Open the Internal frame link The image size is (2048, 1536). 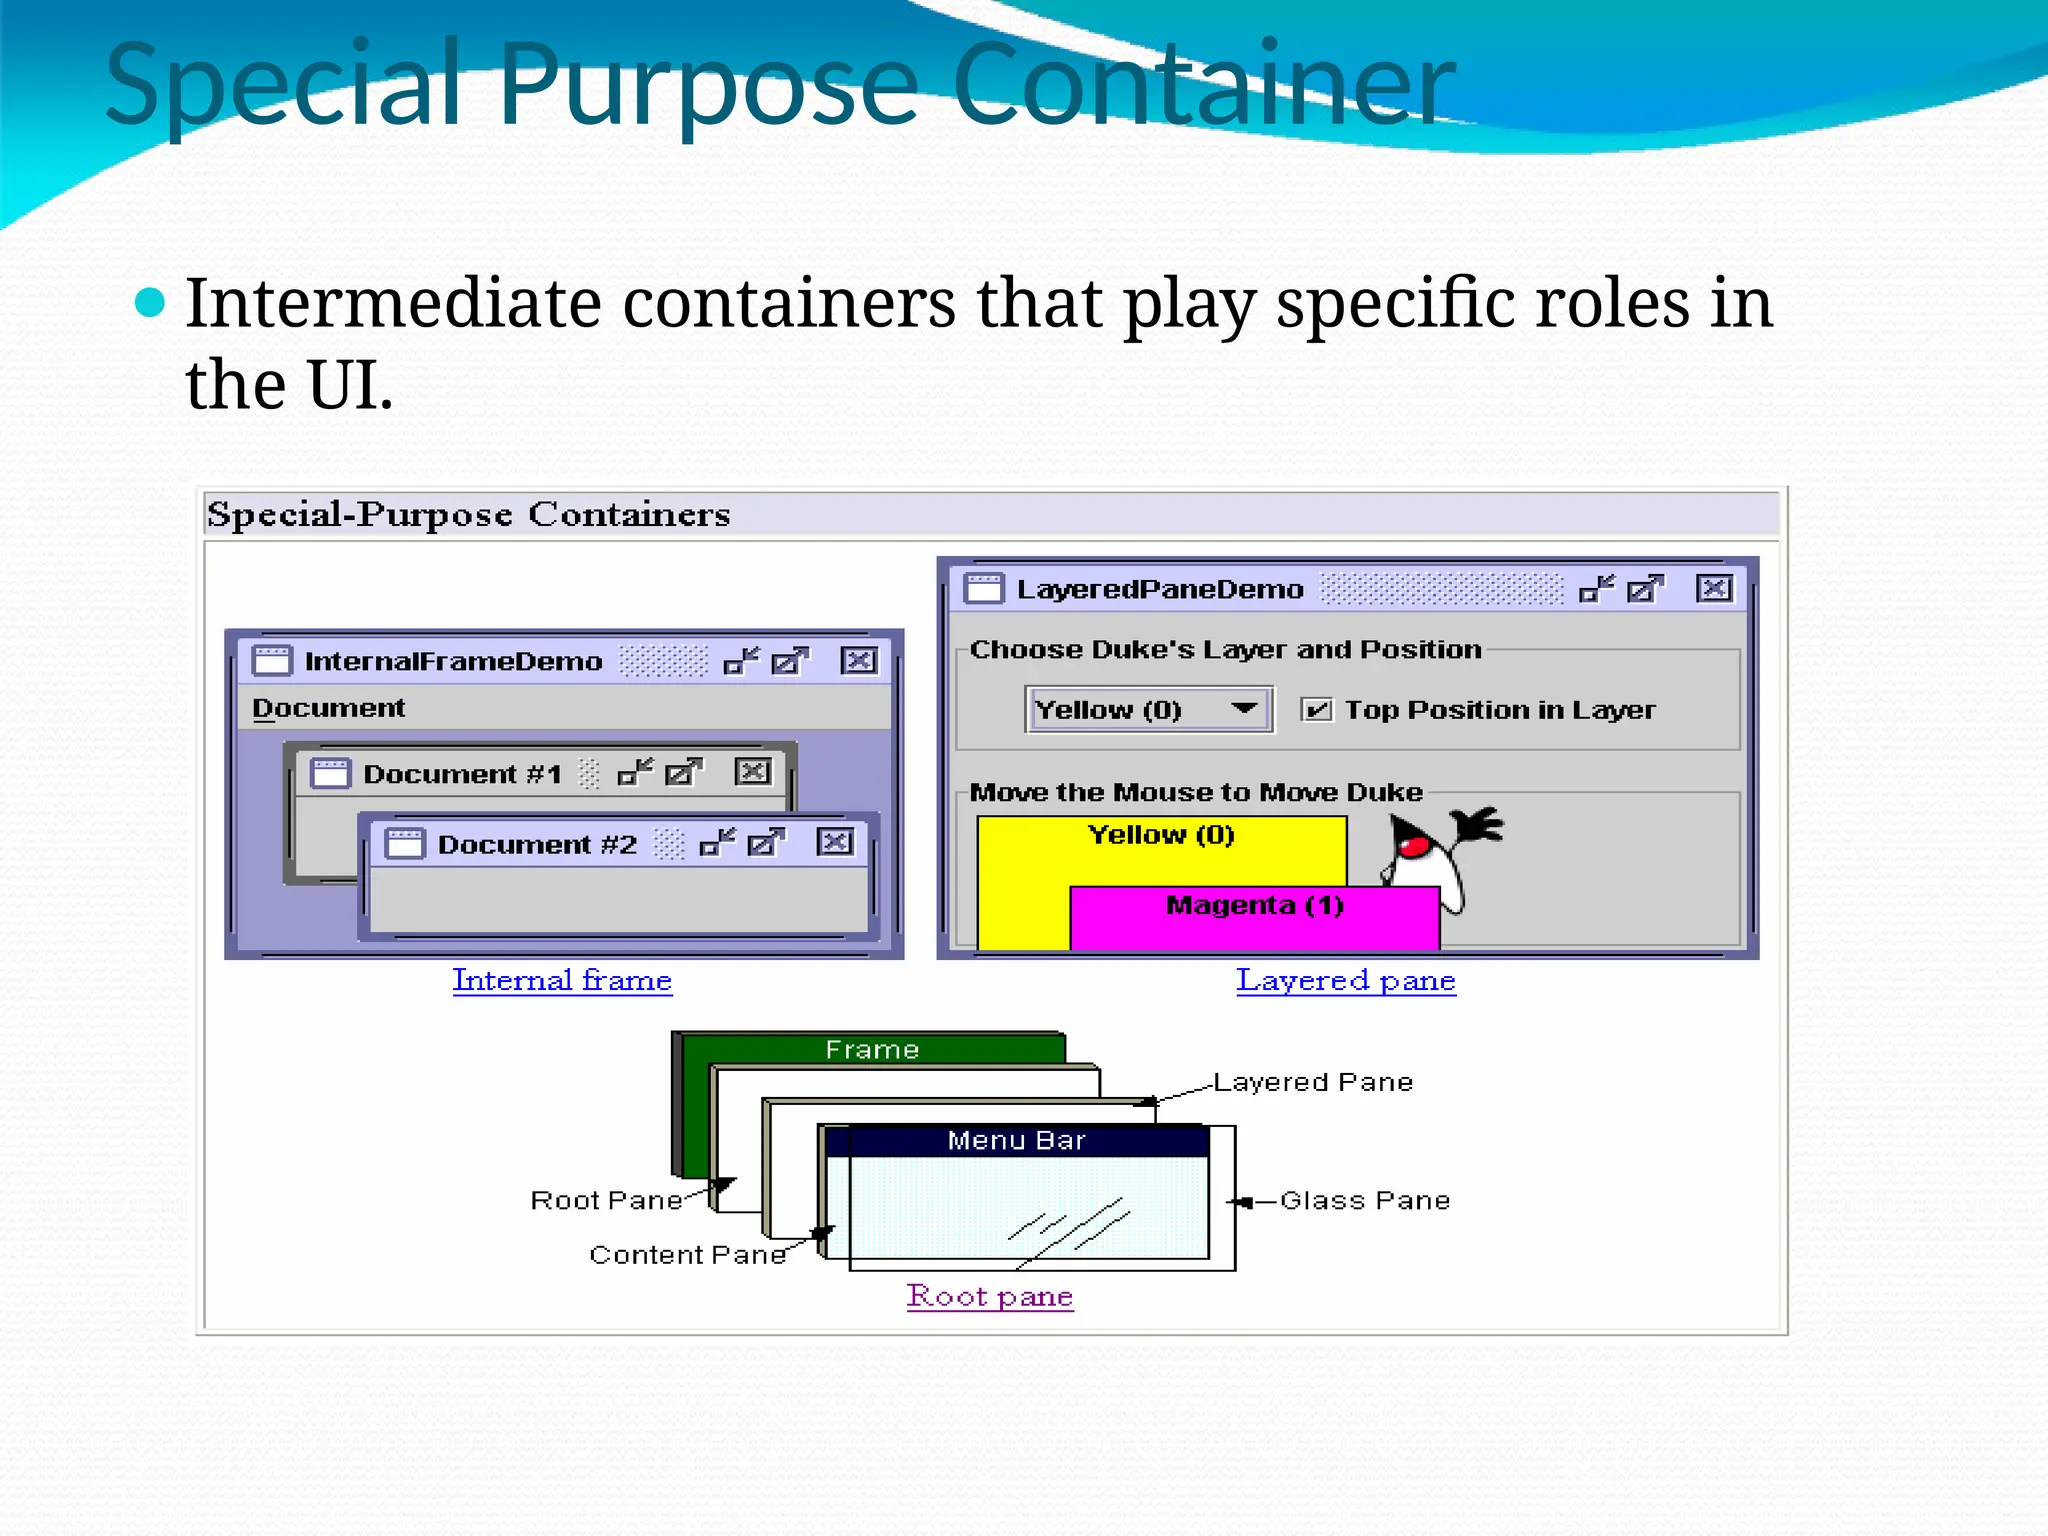(x=562, y=980)
